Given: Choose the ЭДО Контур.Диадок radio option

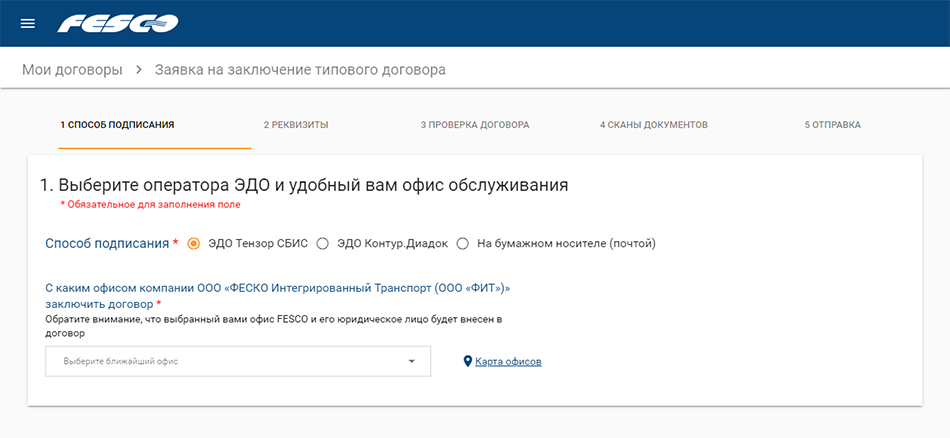Looking at the screenshot, I should 323,244.
